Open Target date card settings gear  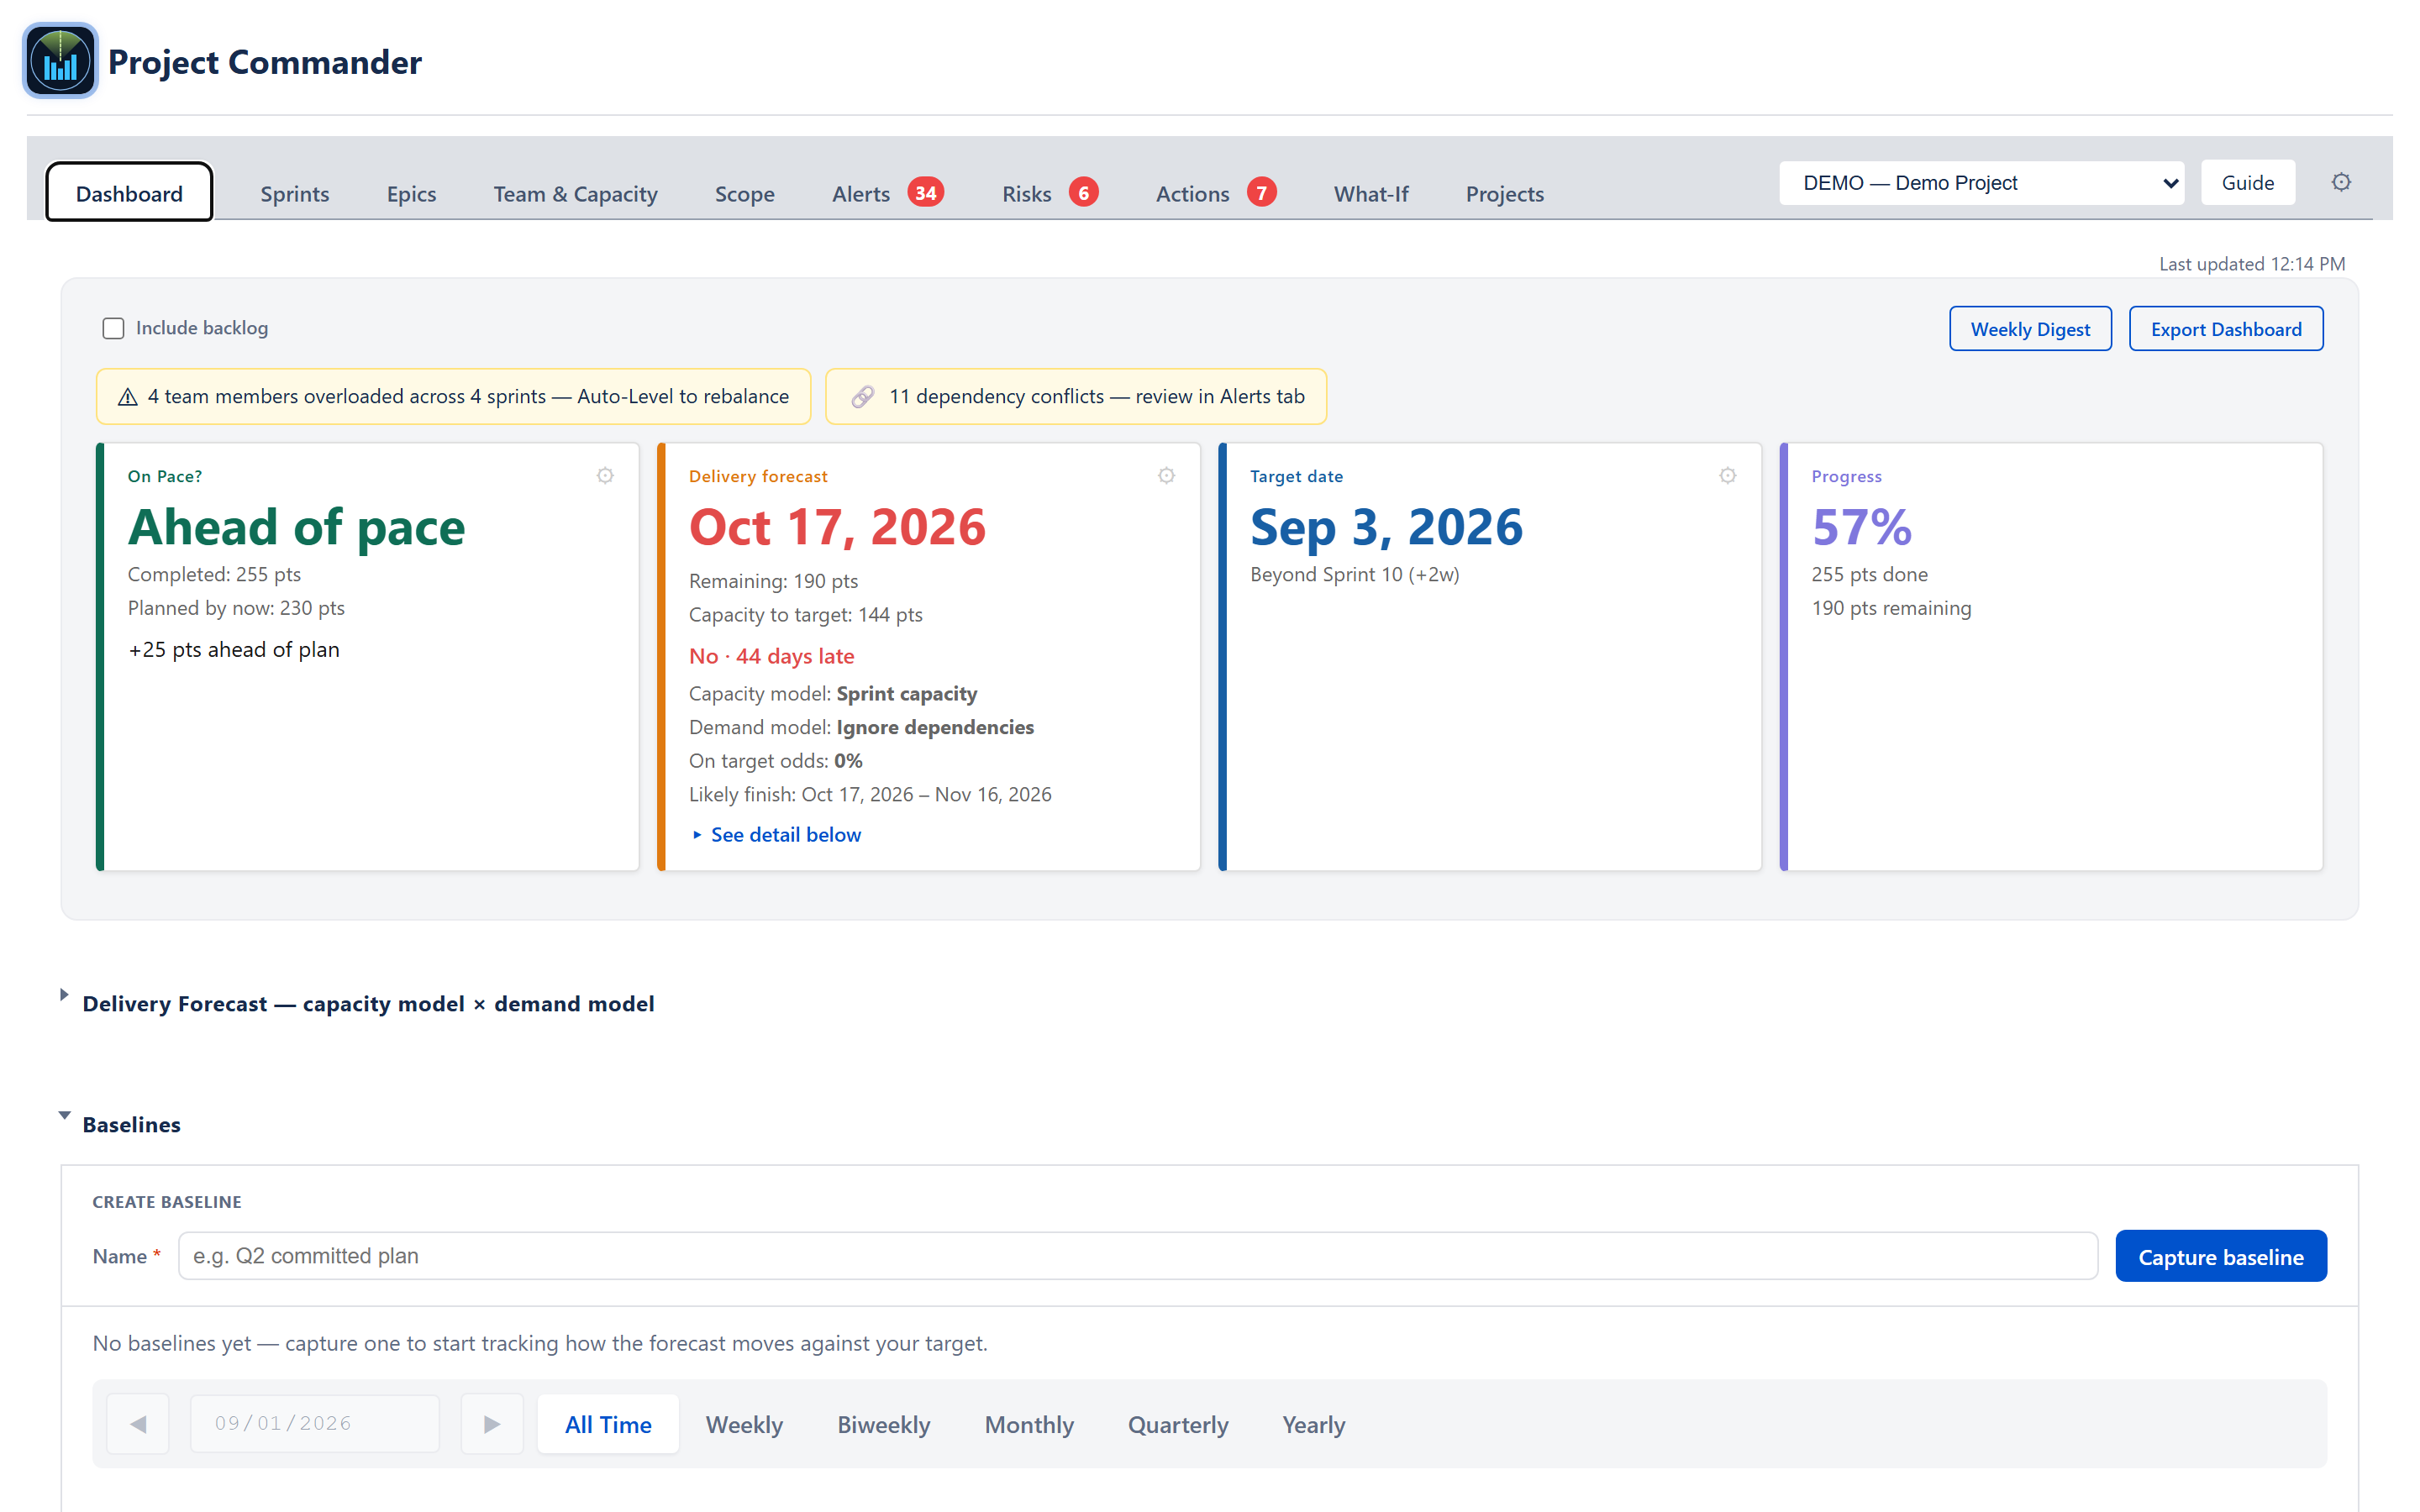[1727, 476]
